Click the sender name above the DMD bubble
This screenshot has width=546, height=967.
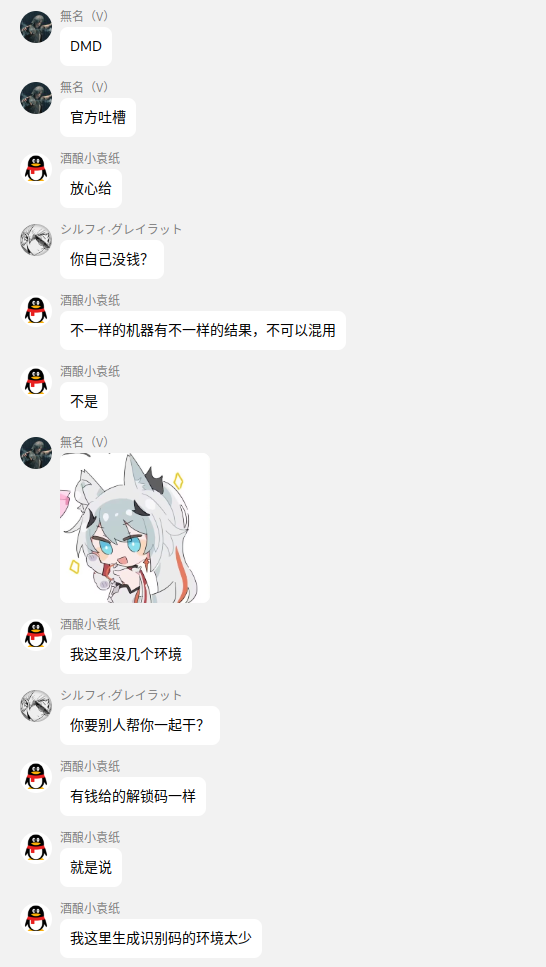(85, 17)
